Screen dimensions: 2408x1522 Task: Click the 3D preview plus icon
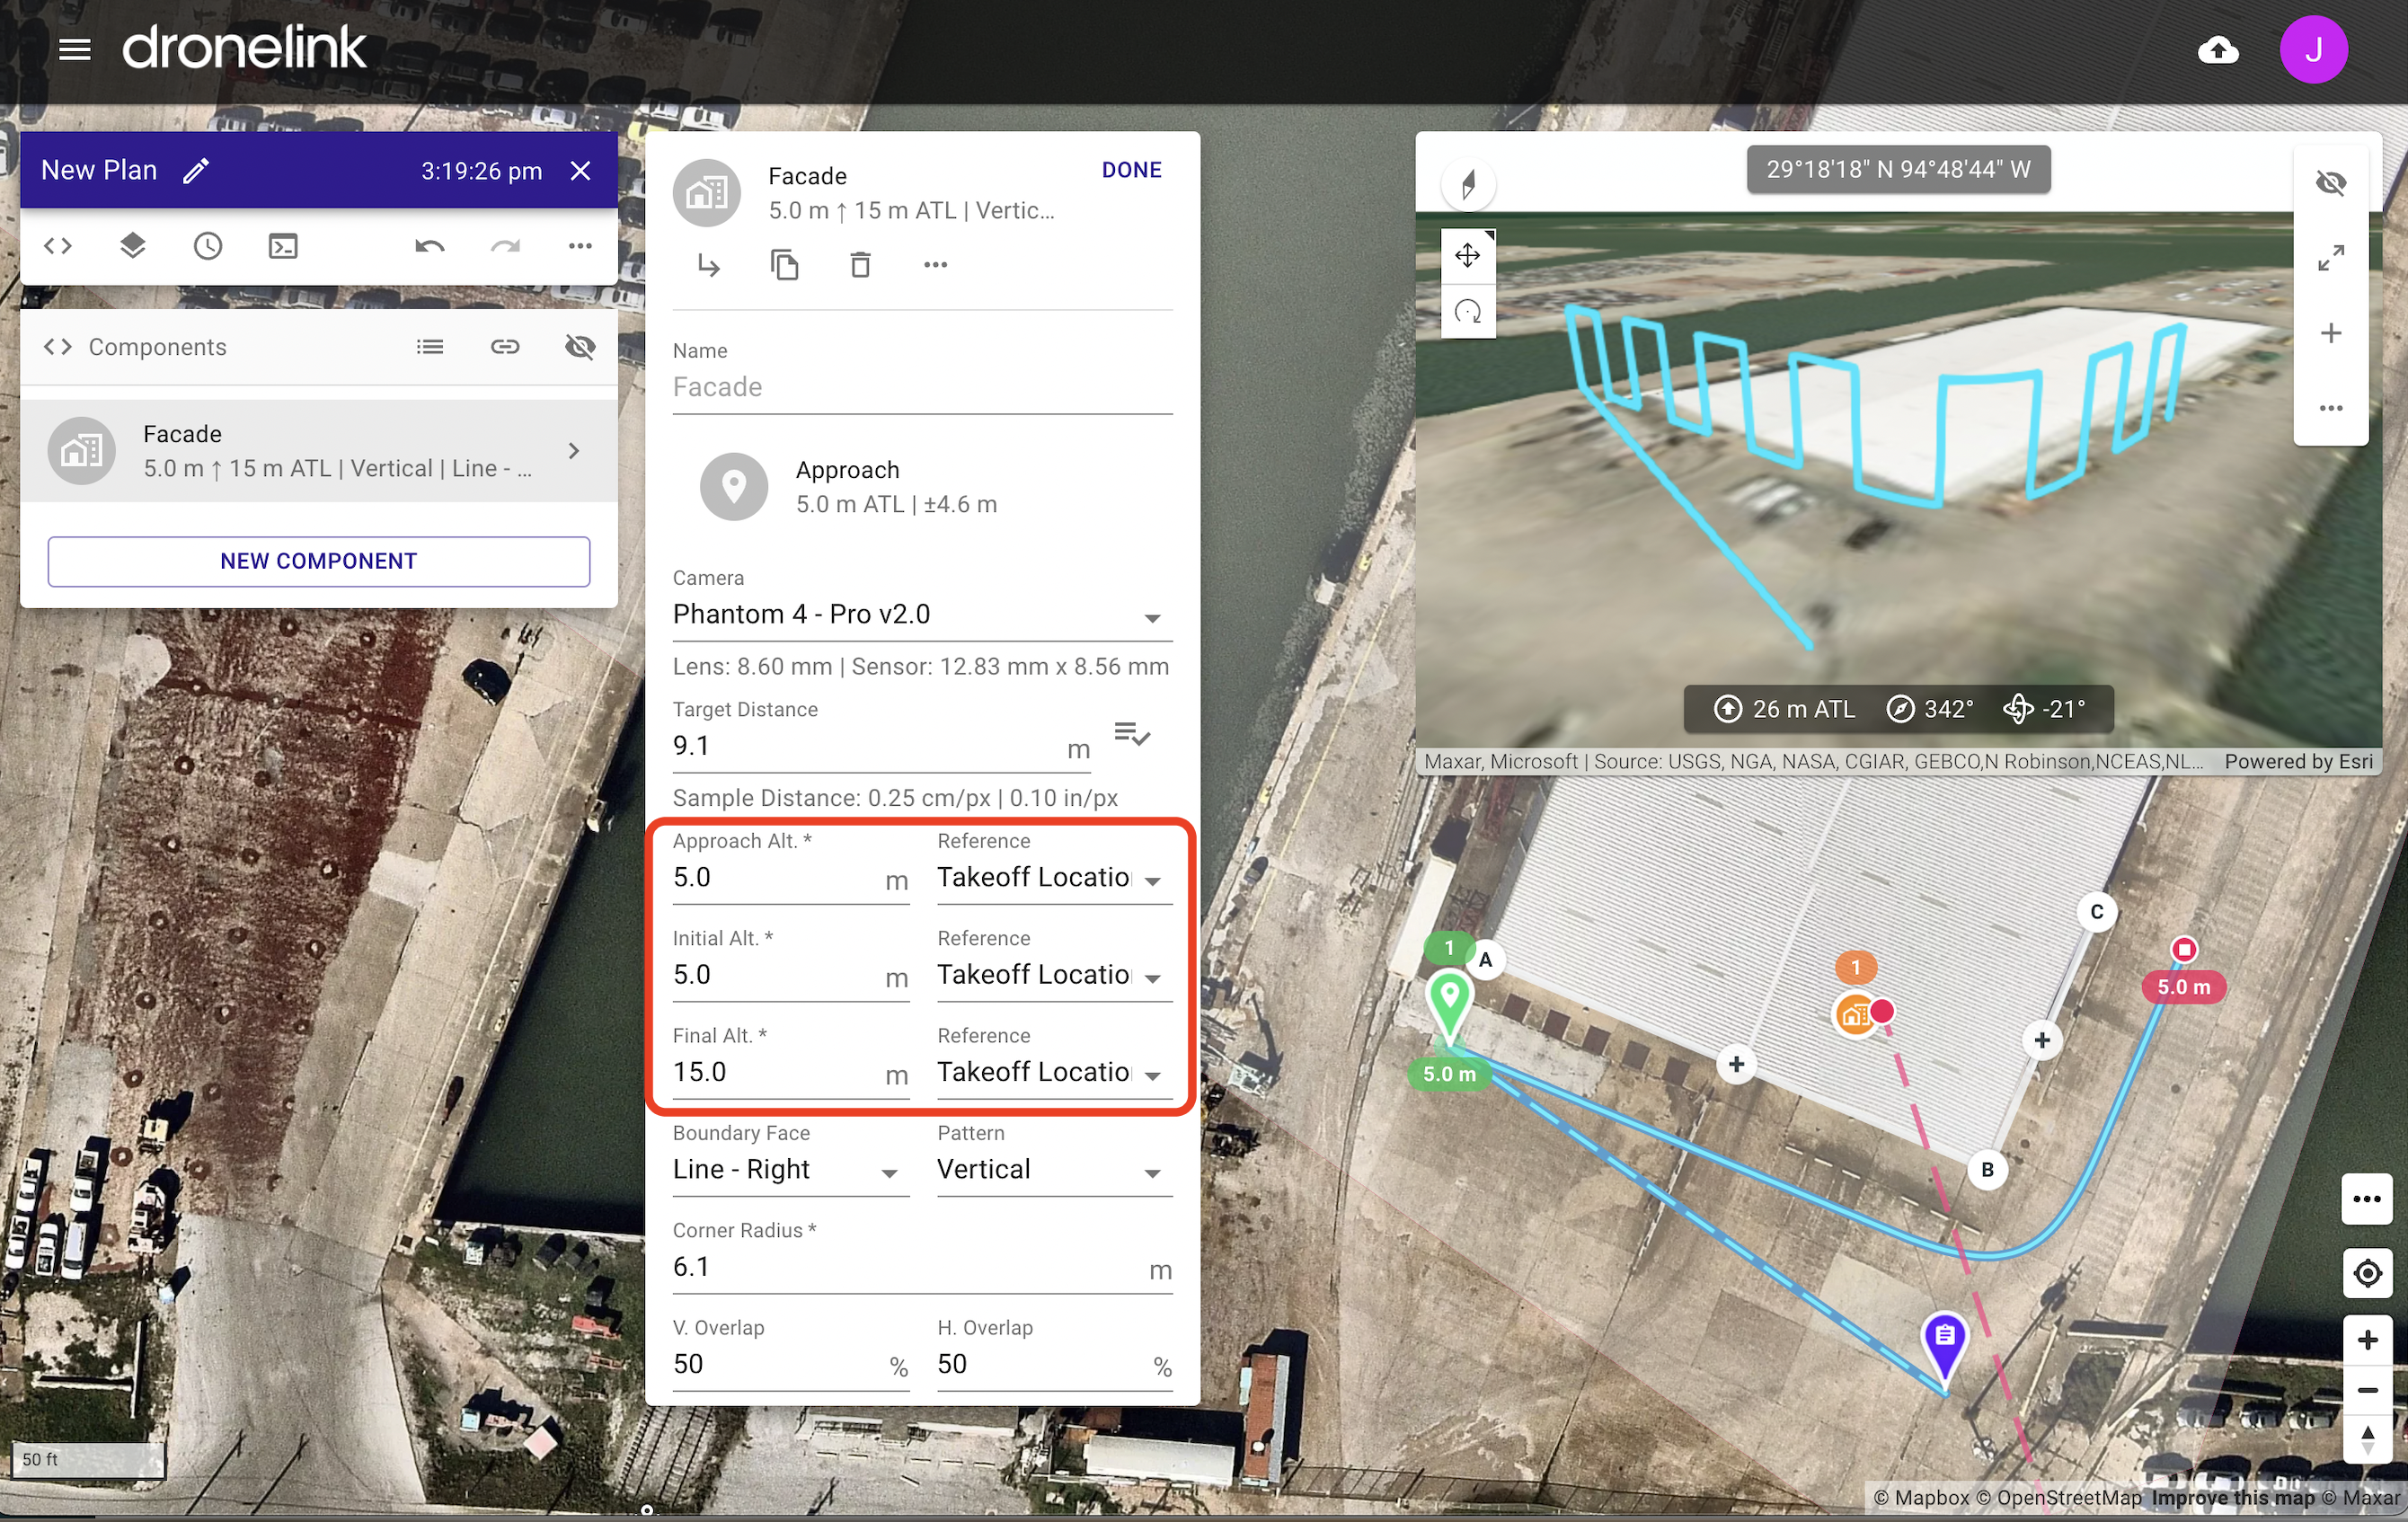pos(2330,333)
